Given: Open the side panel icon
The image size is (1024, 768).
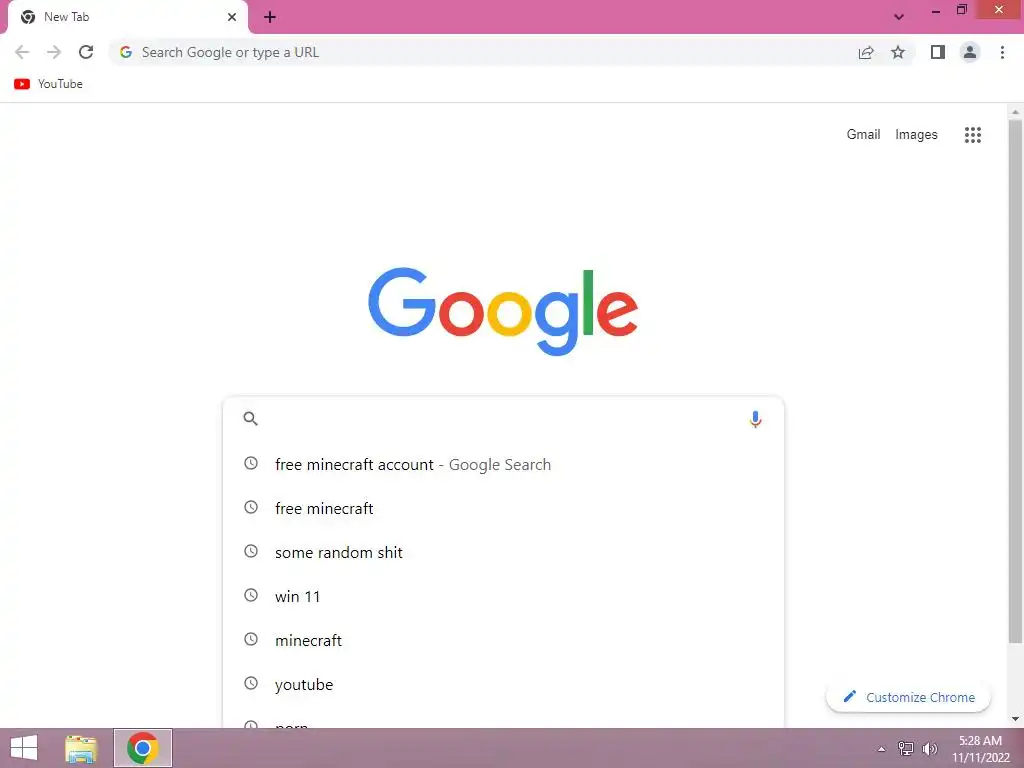Looking at the screenshot, I should [x=938, y=52].
